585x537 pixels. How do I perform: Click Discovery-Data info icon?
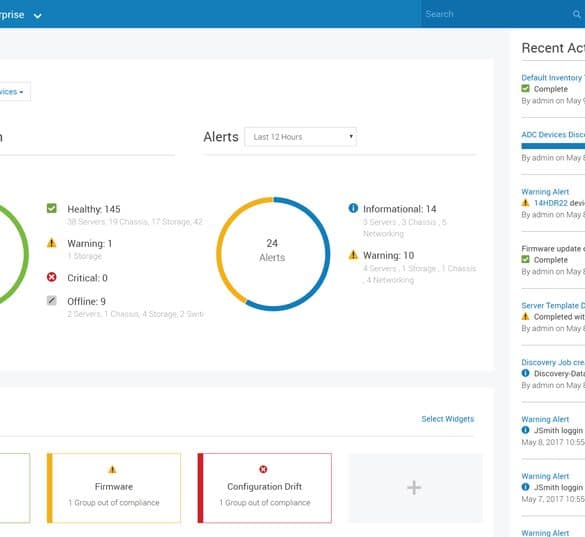coord(525,373)
